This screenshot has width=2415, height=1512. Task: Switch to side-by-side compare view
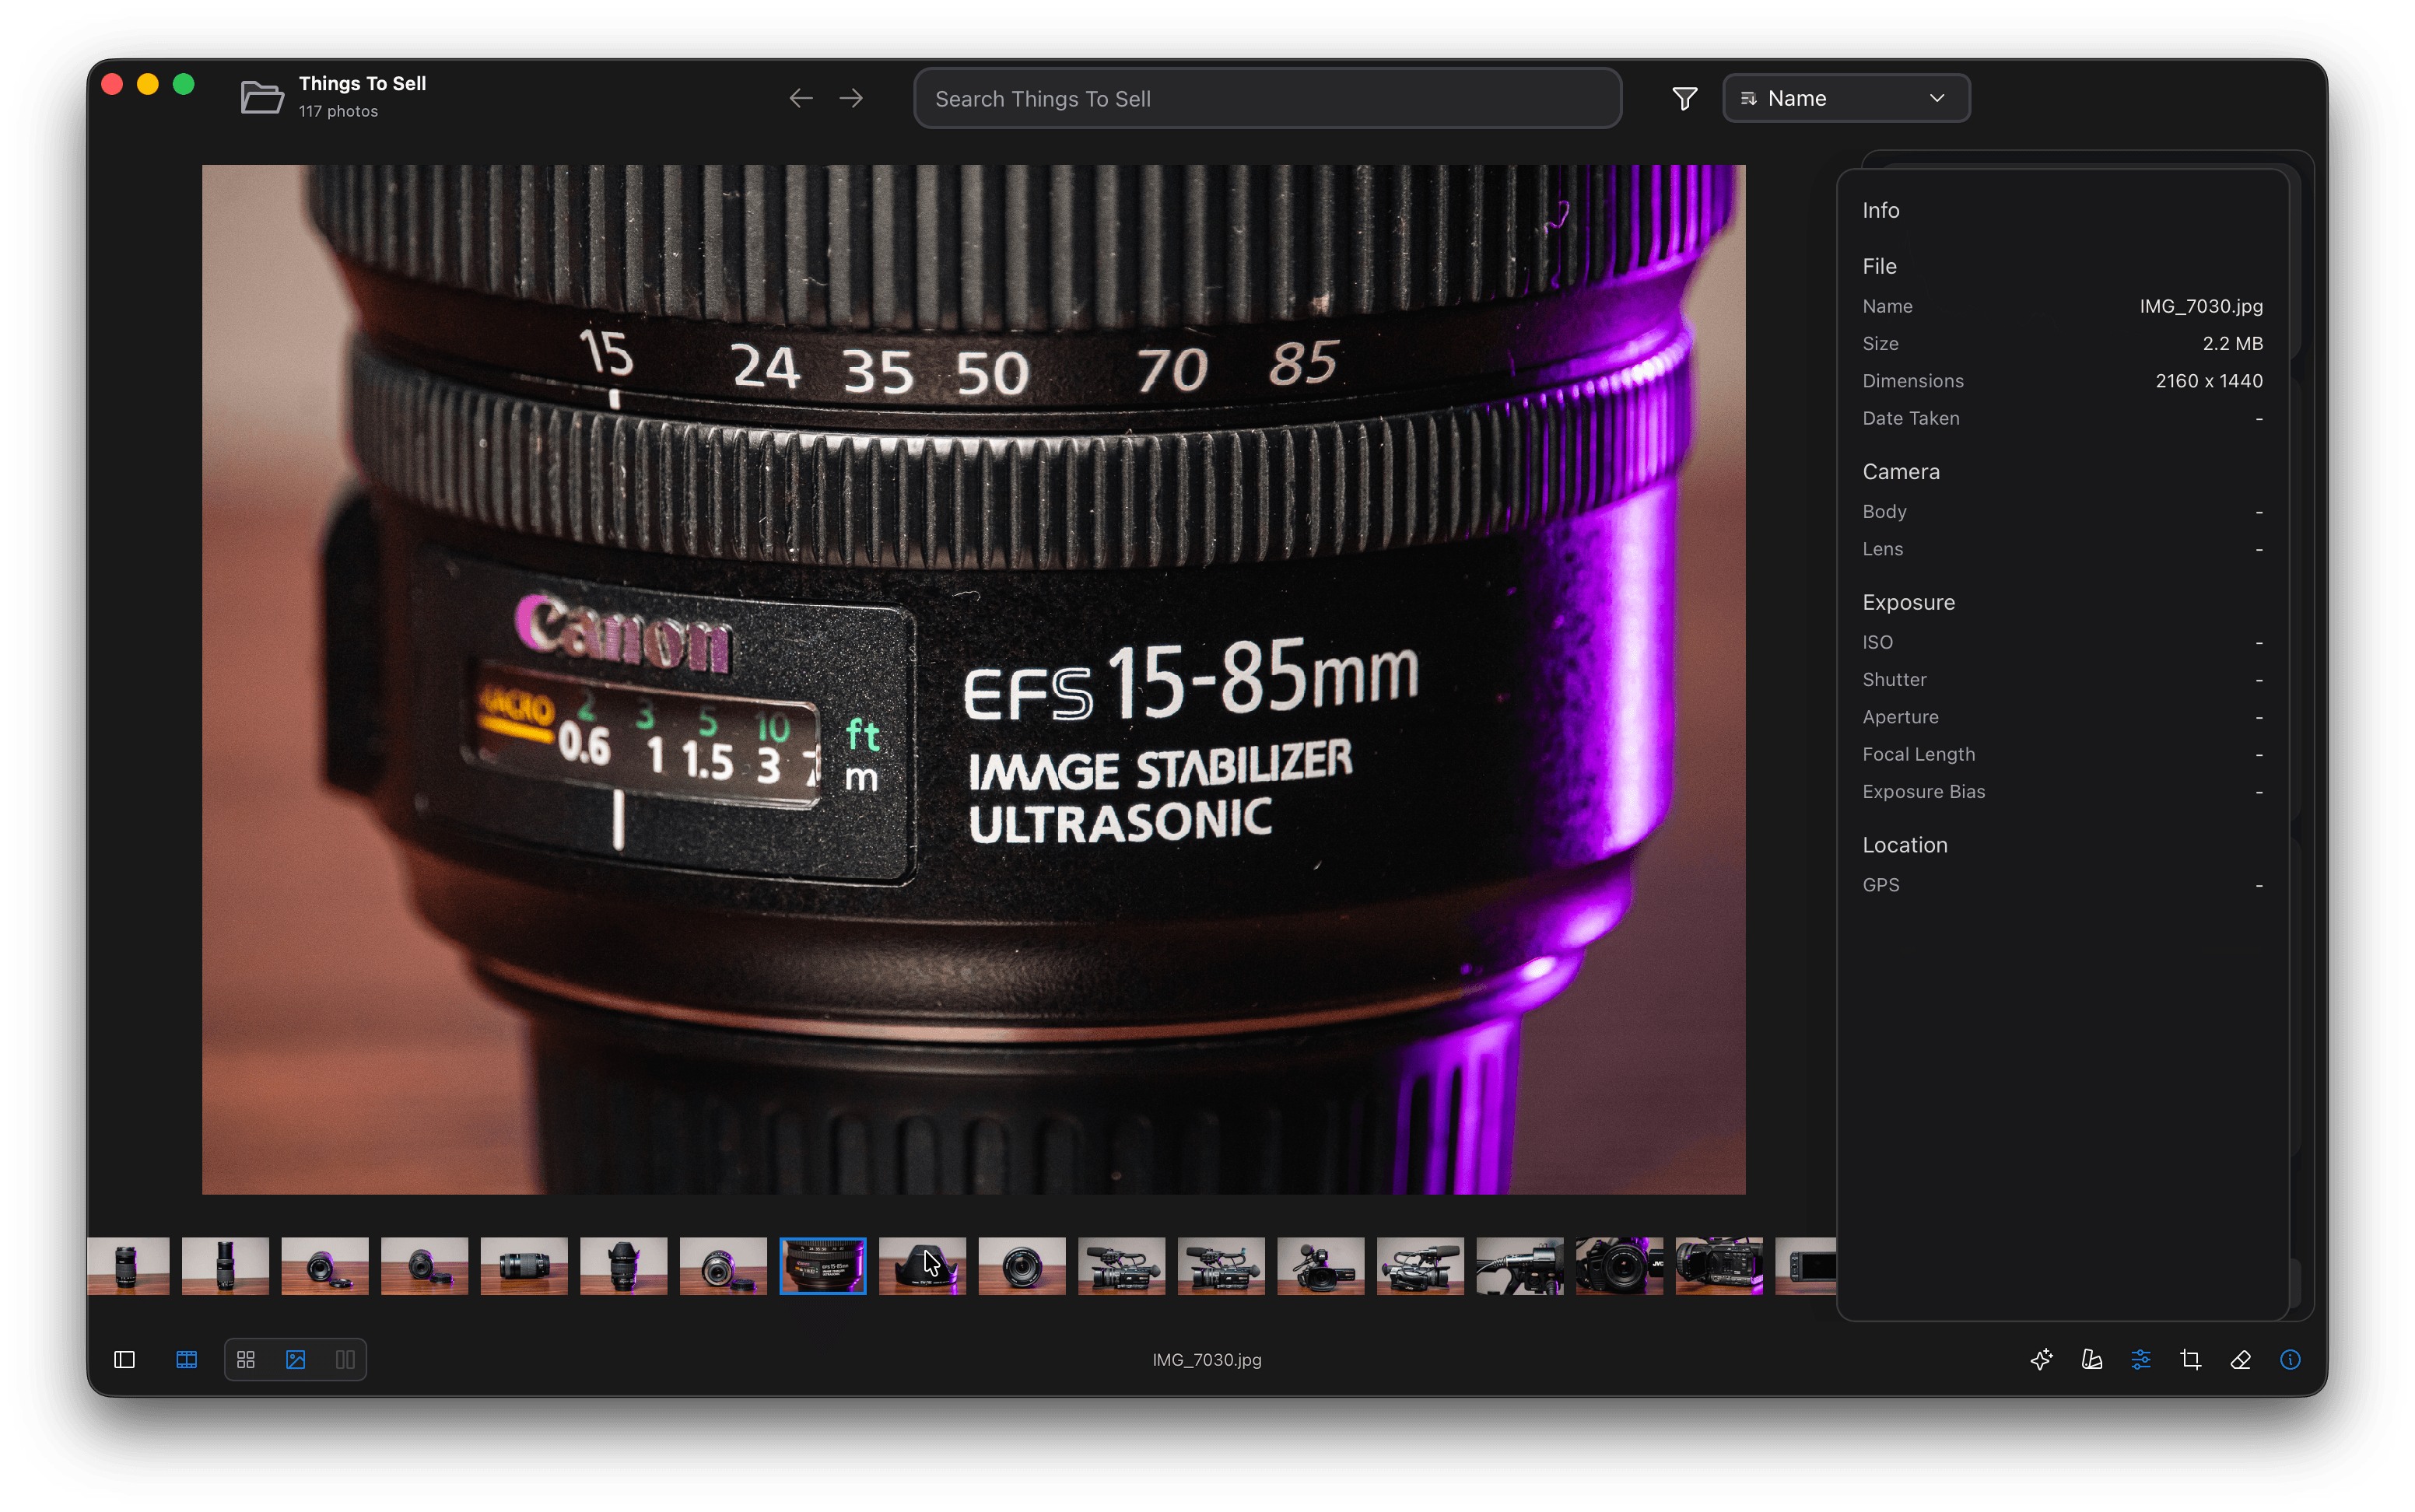click(345, 1360)
